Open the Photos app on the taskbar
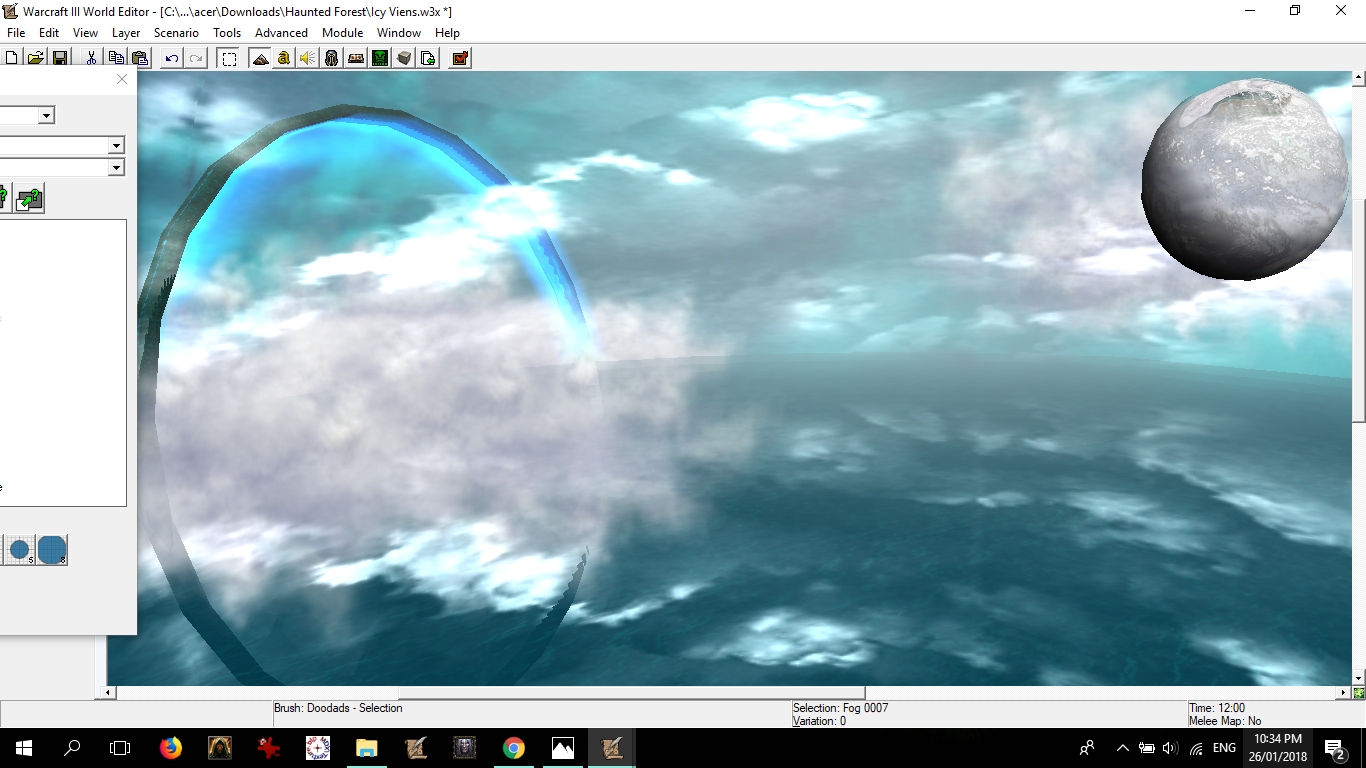 click(x=563, y=748)
